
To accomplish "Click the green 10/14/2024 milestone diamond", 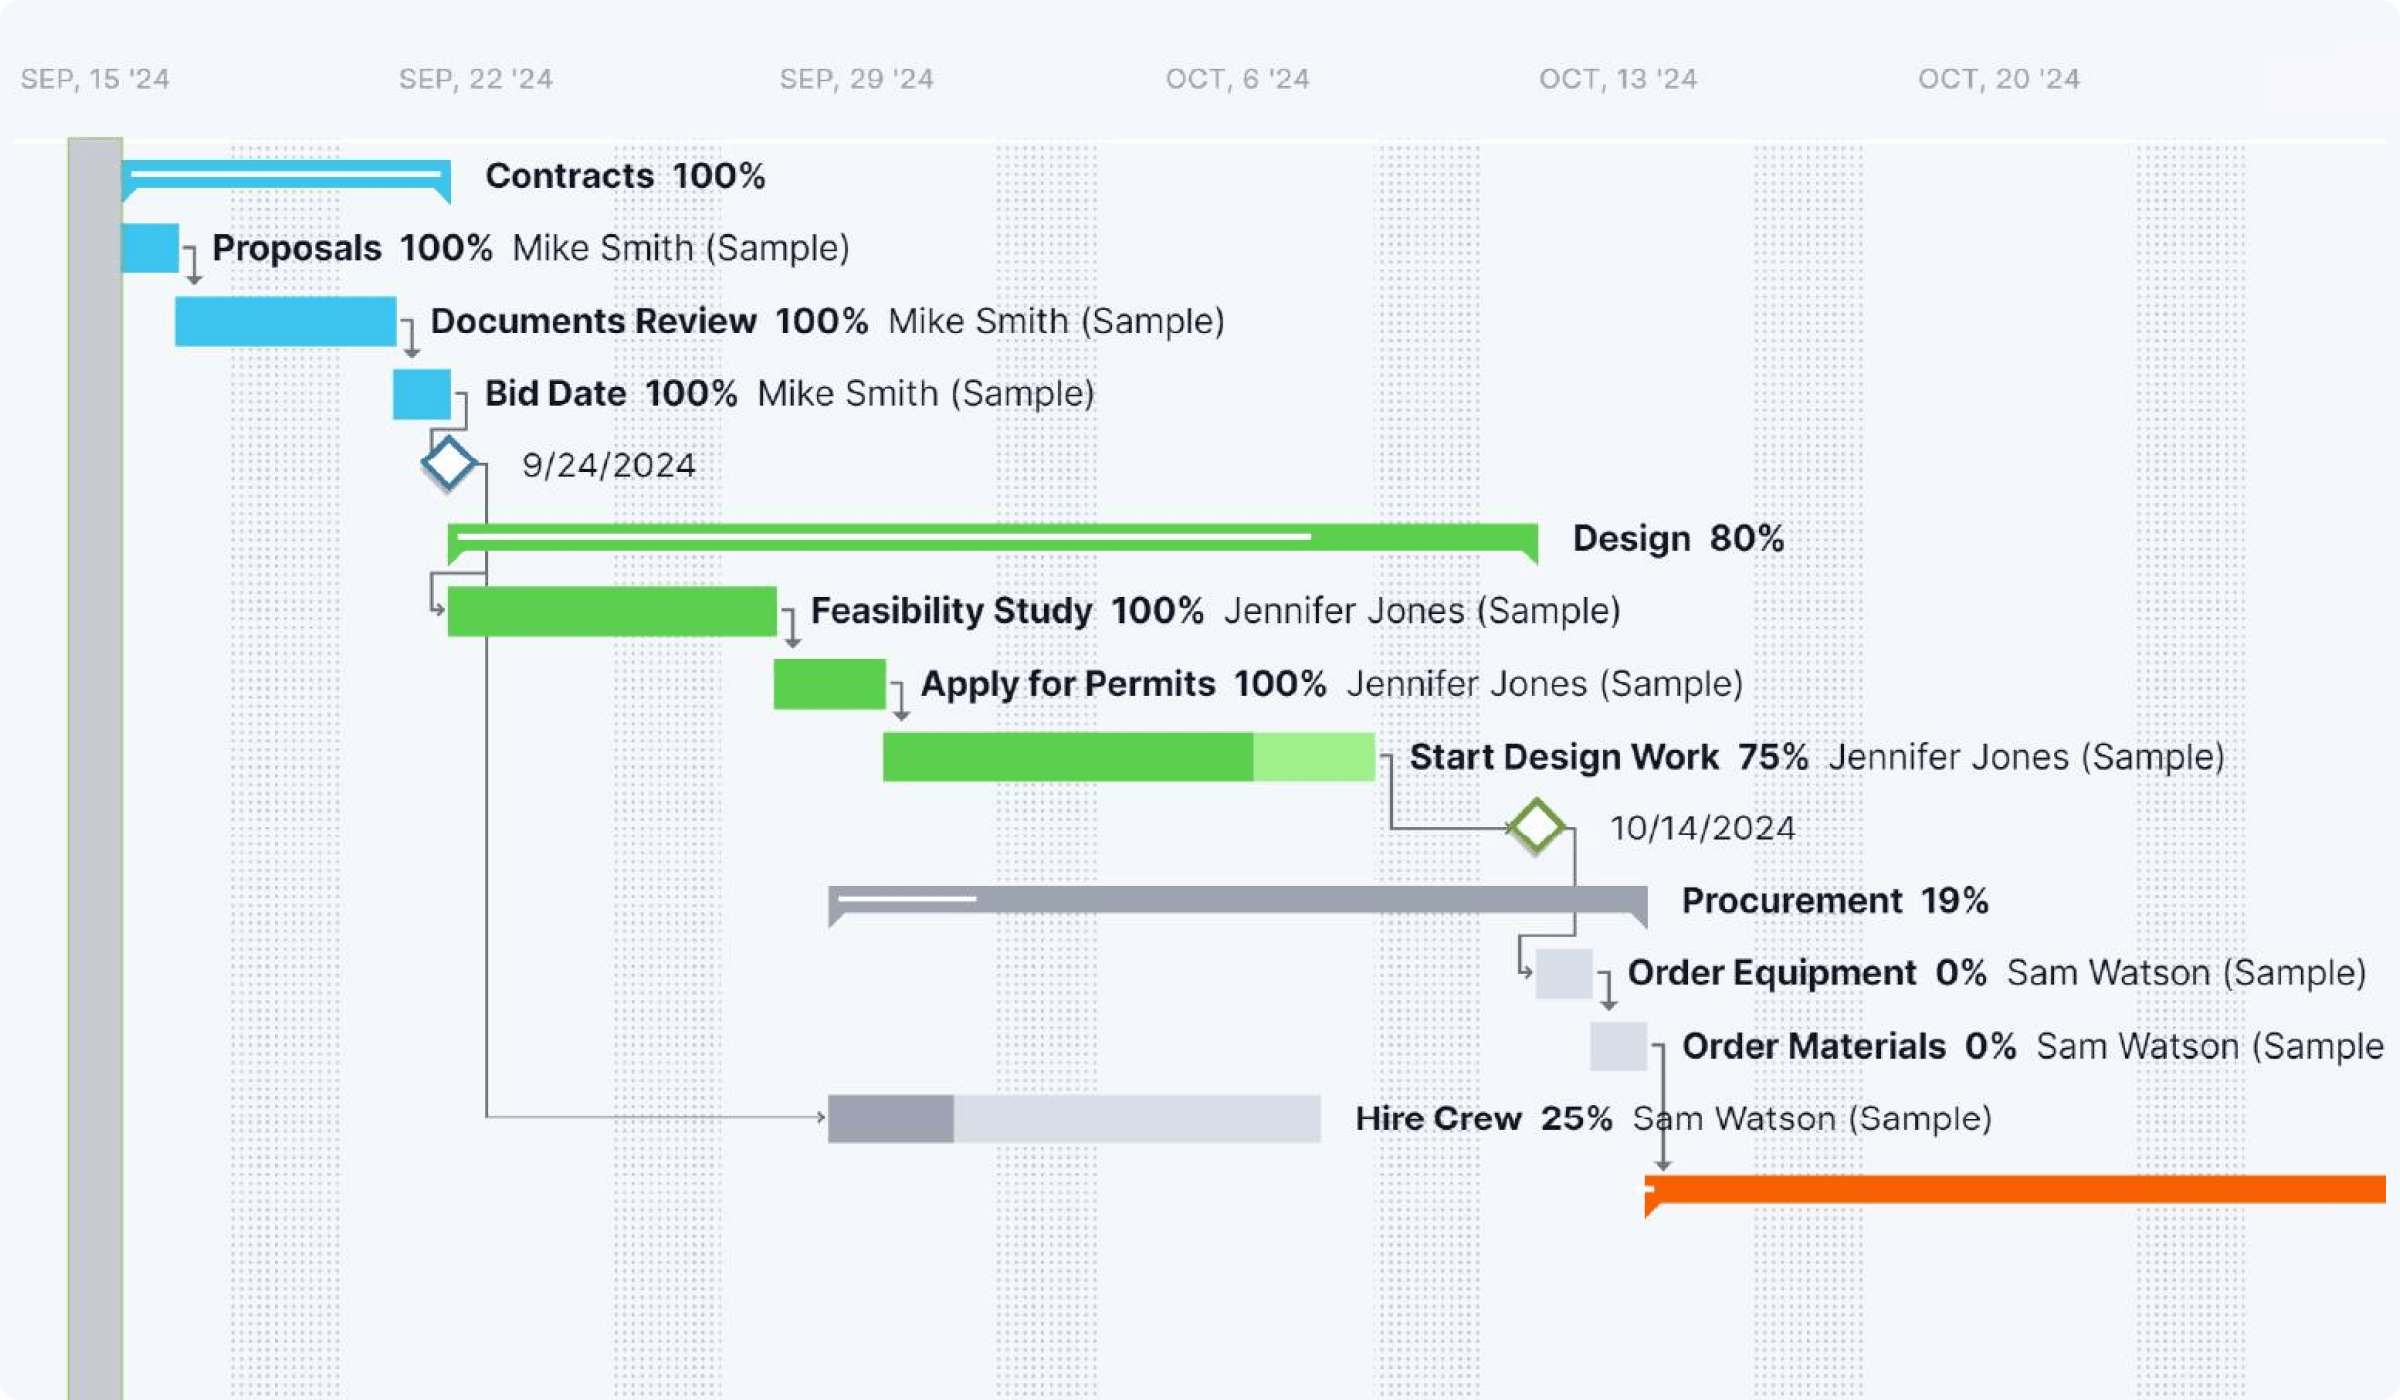I will pos(1536,826).
